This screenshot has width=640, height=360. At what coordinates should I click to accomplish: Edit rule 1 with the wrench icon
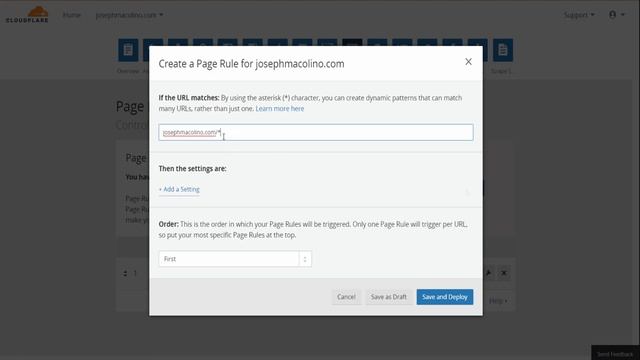[x=488, y=273]
